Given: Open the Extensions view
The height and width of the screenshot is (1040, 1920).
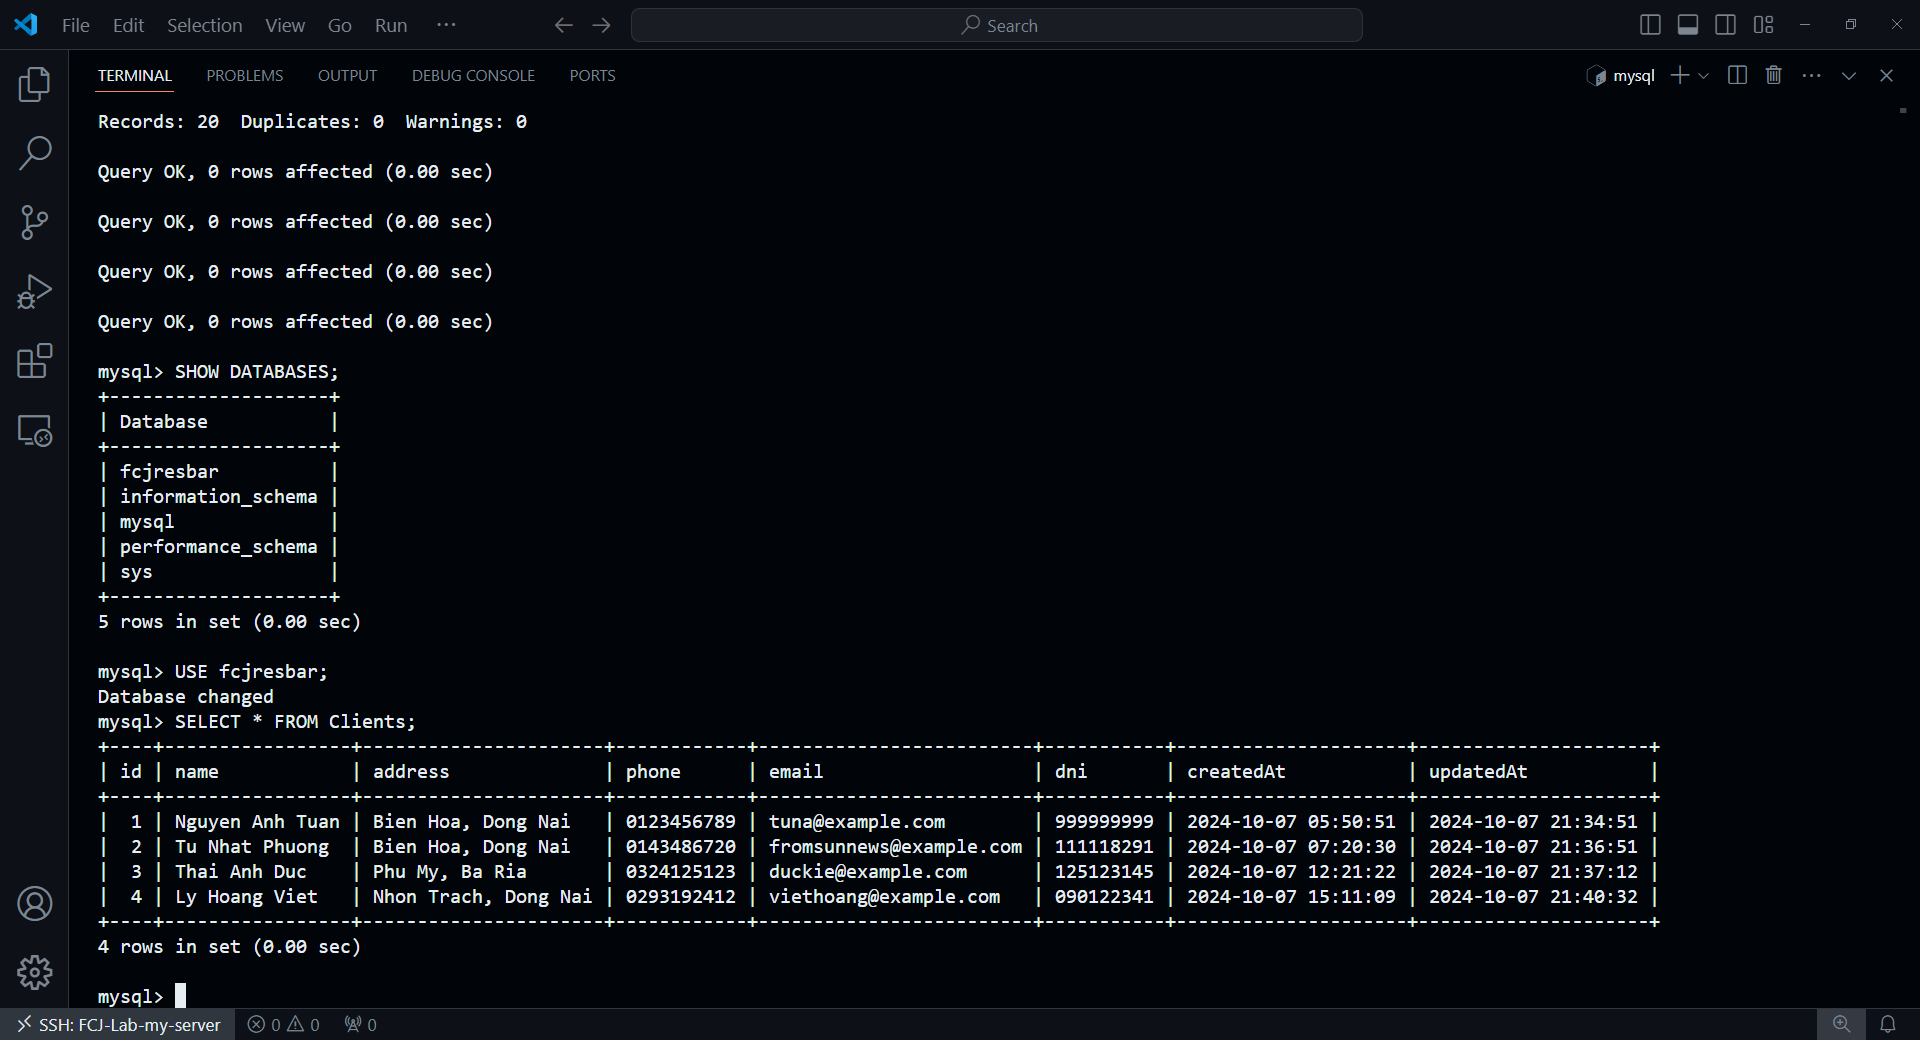Looking at the screenshot, I should (x=34, y=361).
